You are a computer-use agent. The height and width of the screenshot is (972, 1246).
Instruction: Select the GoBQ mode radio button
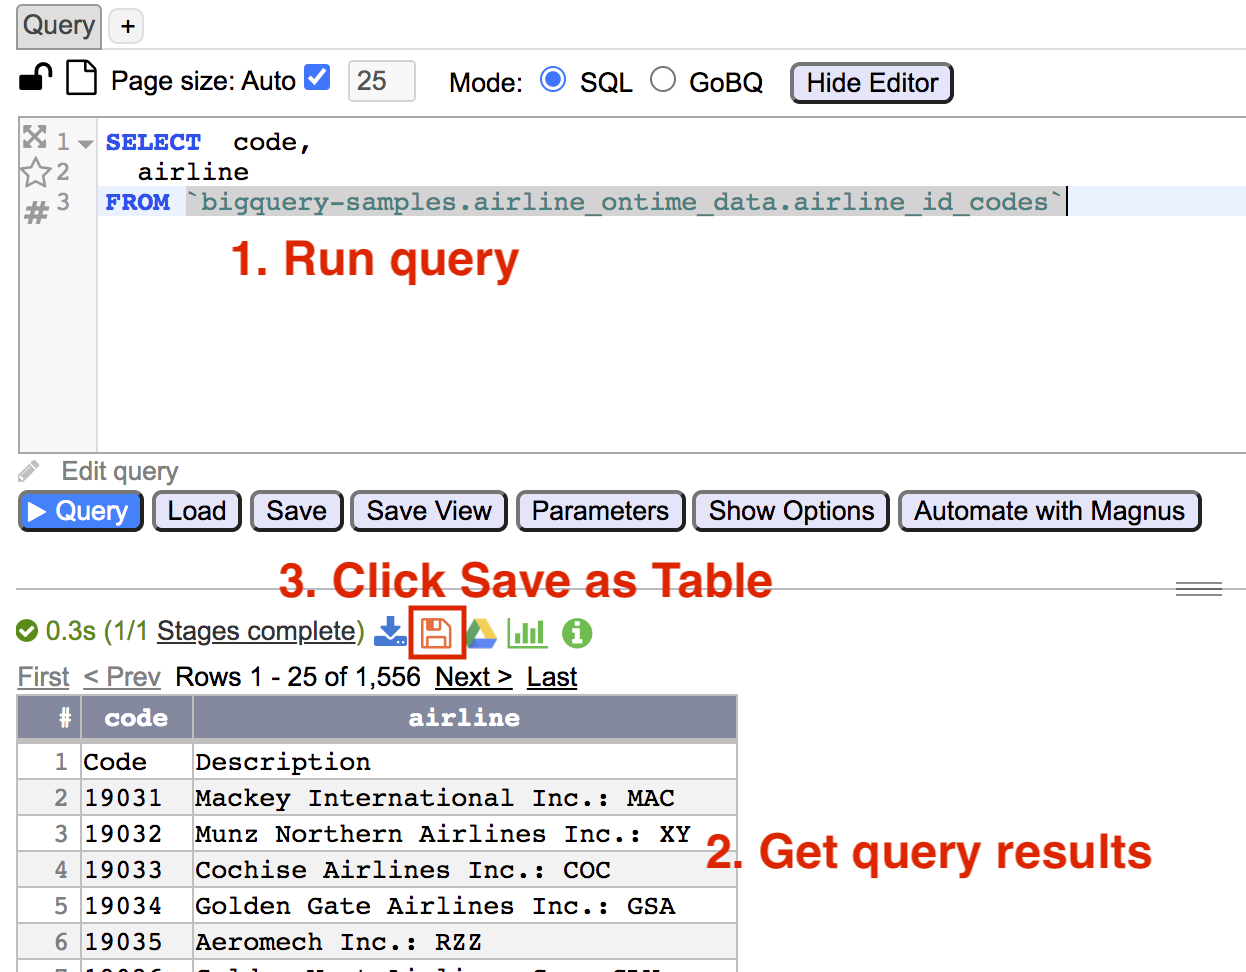(x=663, y=80)
